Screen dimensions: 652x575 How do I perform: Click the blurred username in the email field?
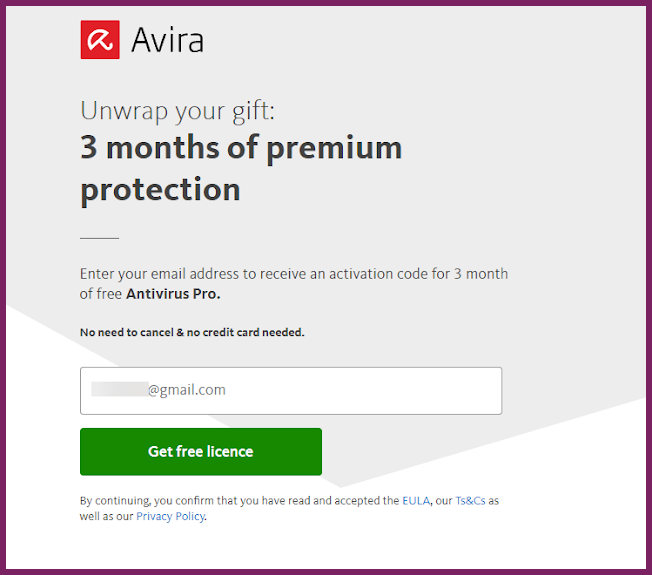click(x=119, y=390)
